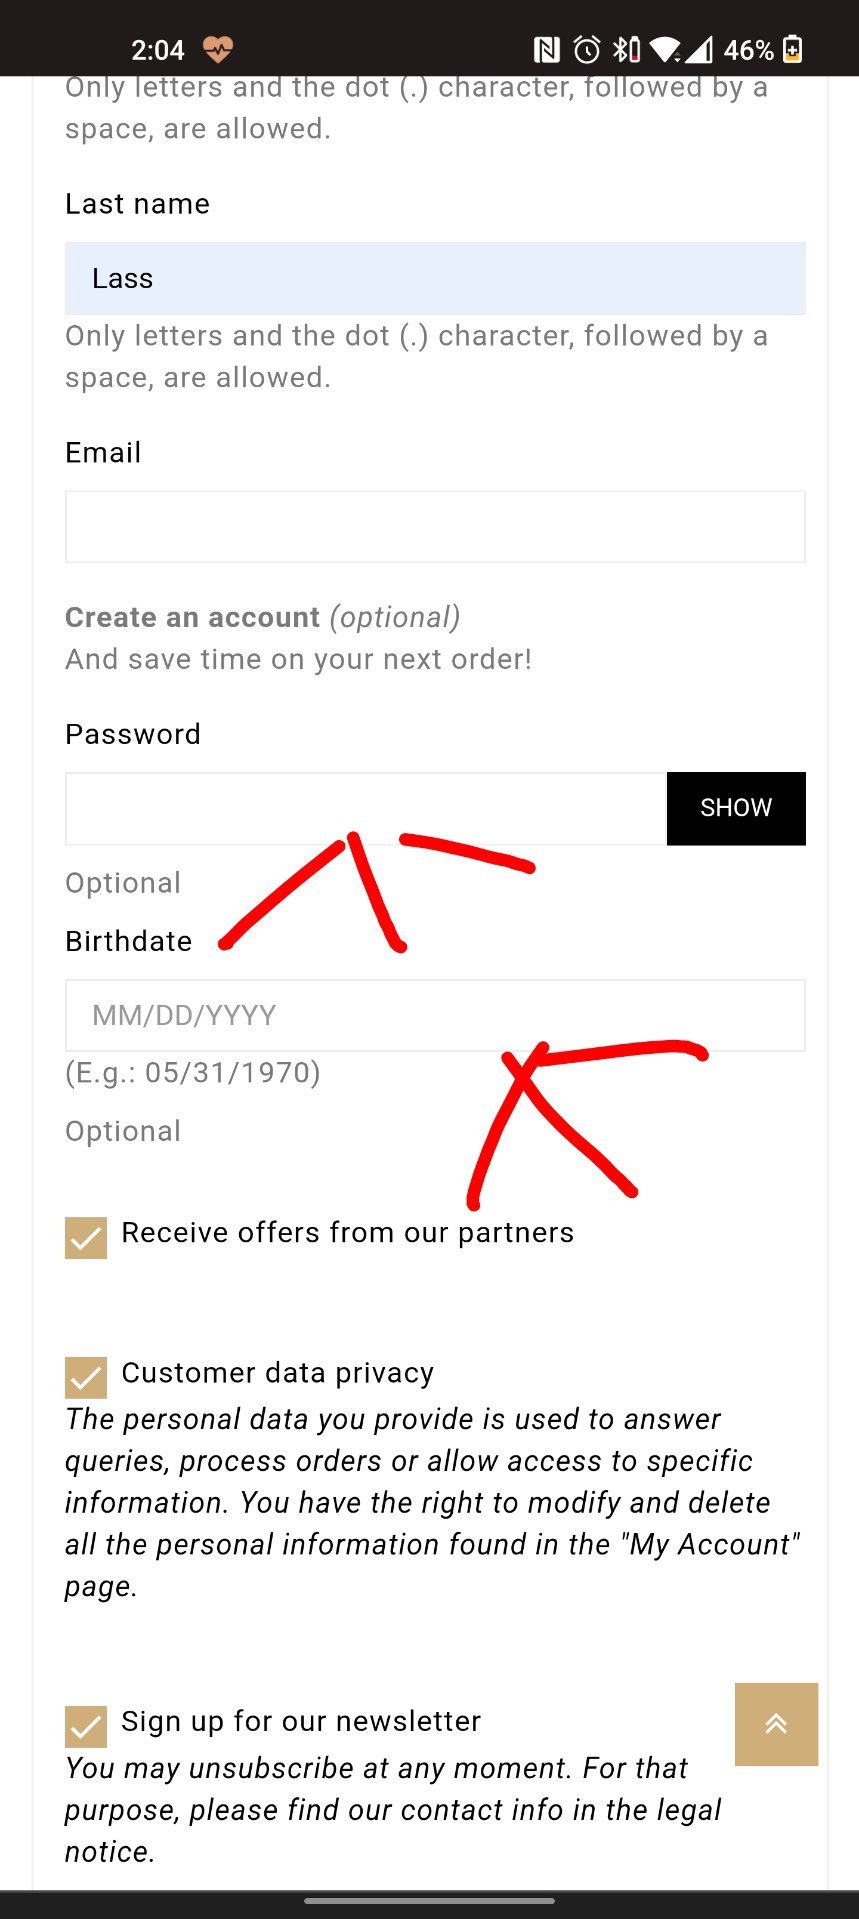
Task: Tap the cellular signal strength icon
Action: coord(699,49)
